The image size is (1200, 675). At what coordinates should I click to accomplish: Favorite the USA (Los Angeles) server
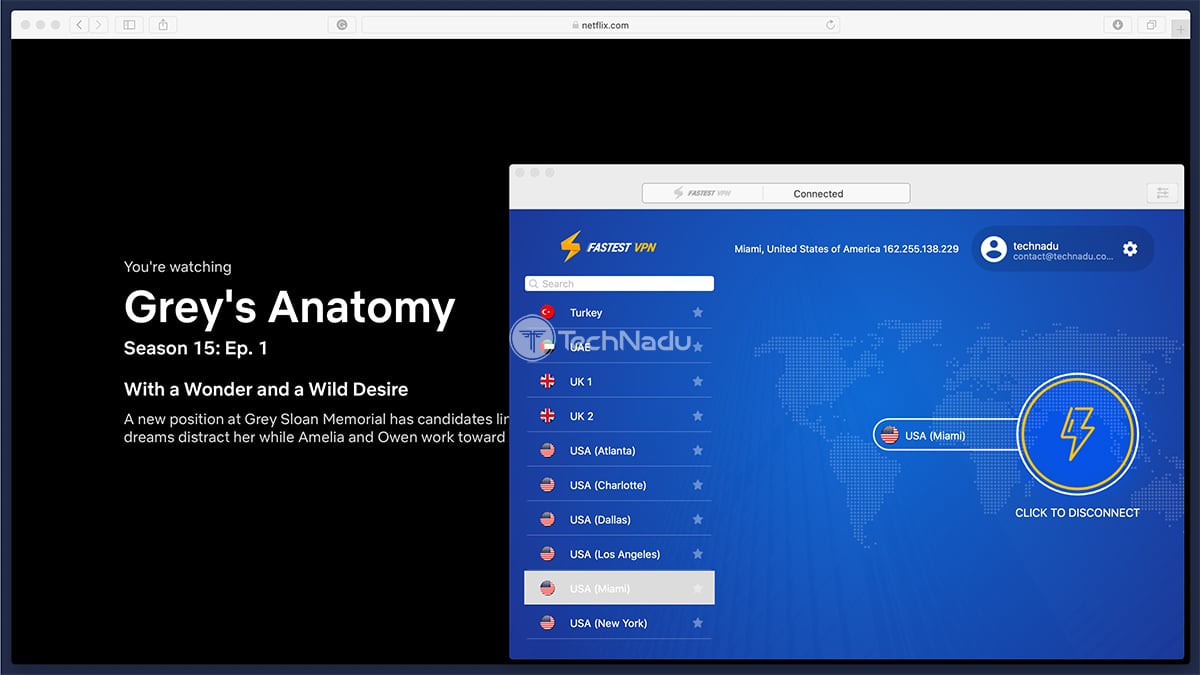[x=698, y=554]
